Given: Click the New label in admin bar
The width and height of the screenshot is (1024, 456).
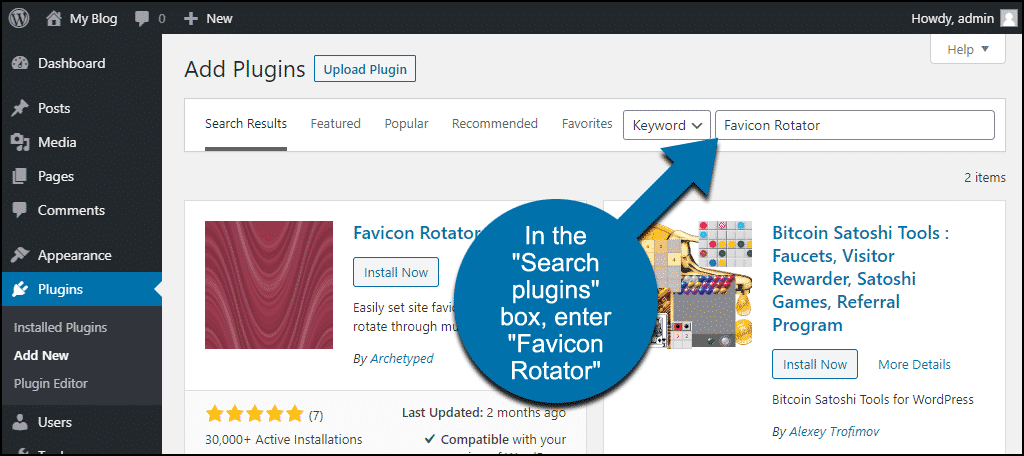Looking at the screenshot, I should point(219,19).
